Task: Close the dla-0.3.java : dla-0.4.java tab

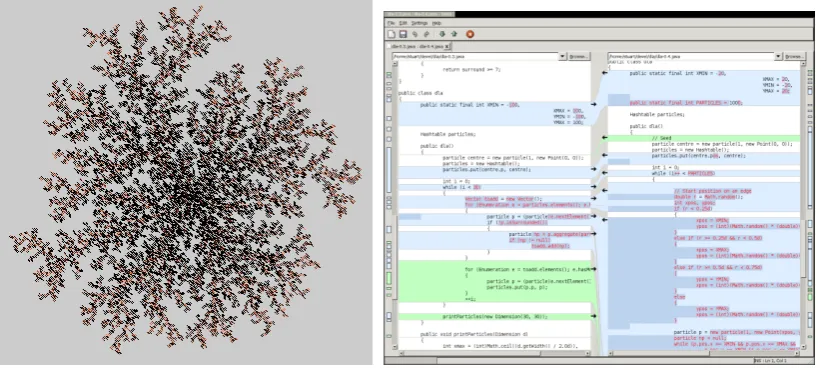Action: point(447,47)
